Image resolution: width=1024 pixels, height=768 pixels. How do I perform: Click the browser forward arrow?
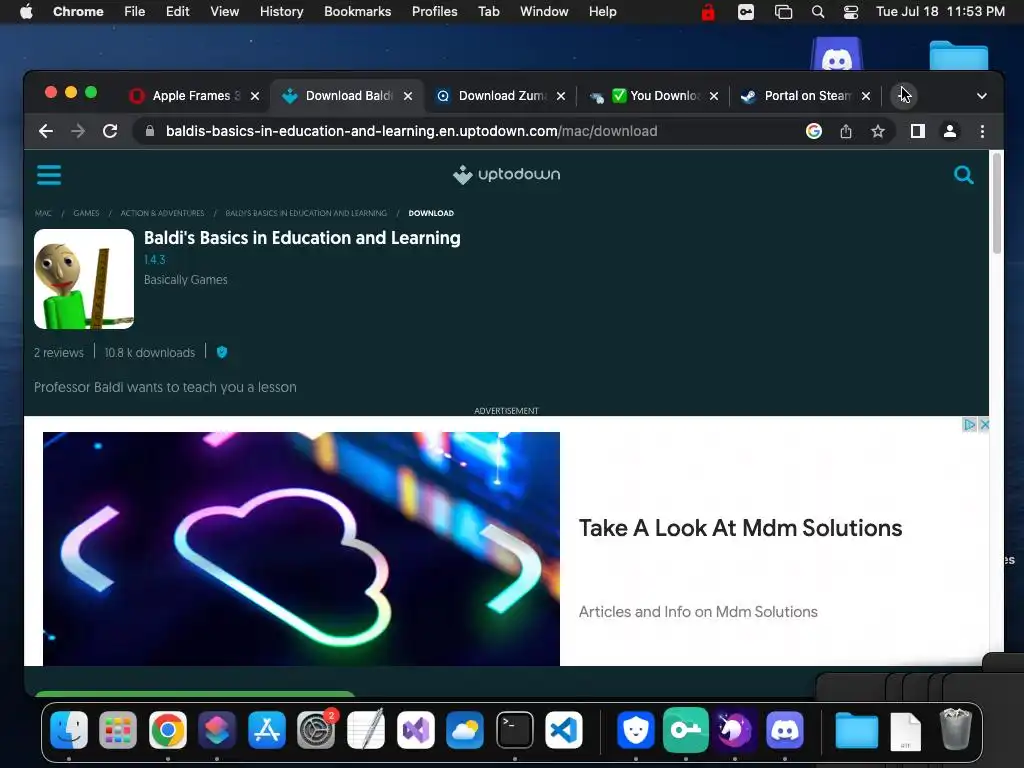pos(78,131)
